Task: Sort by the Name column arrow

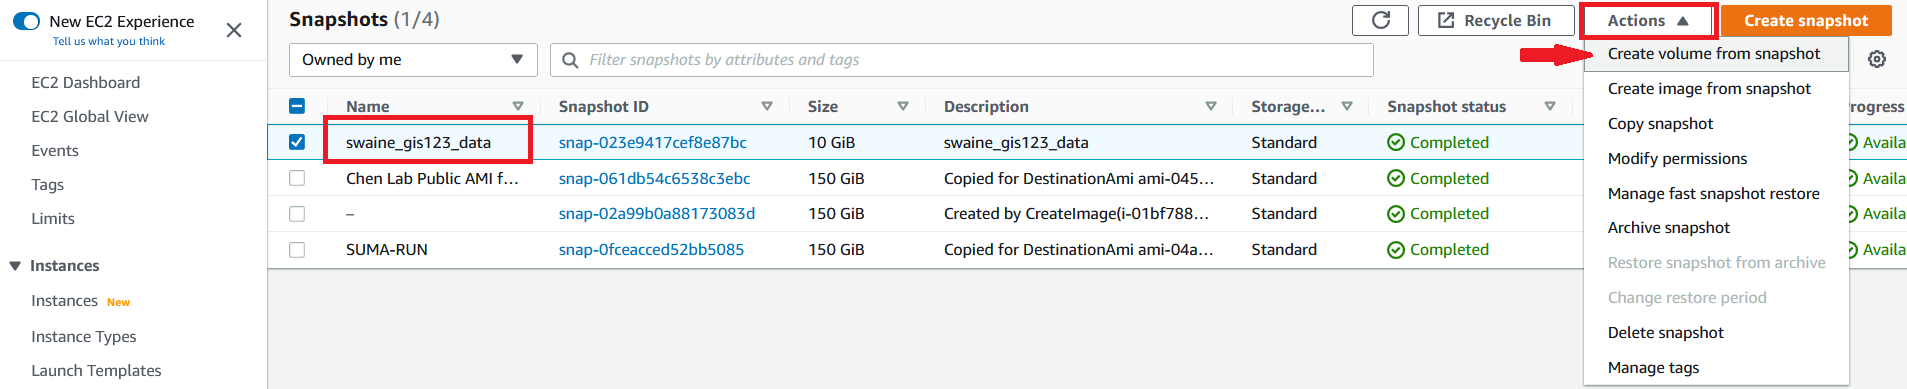Action: coord(518,106)
